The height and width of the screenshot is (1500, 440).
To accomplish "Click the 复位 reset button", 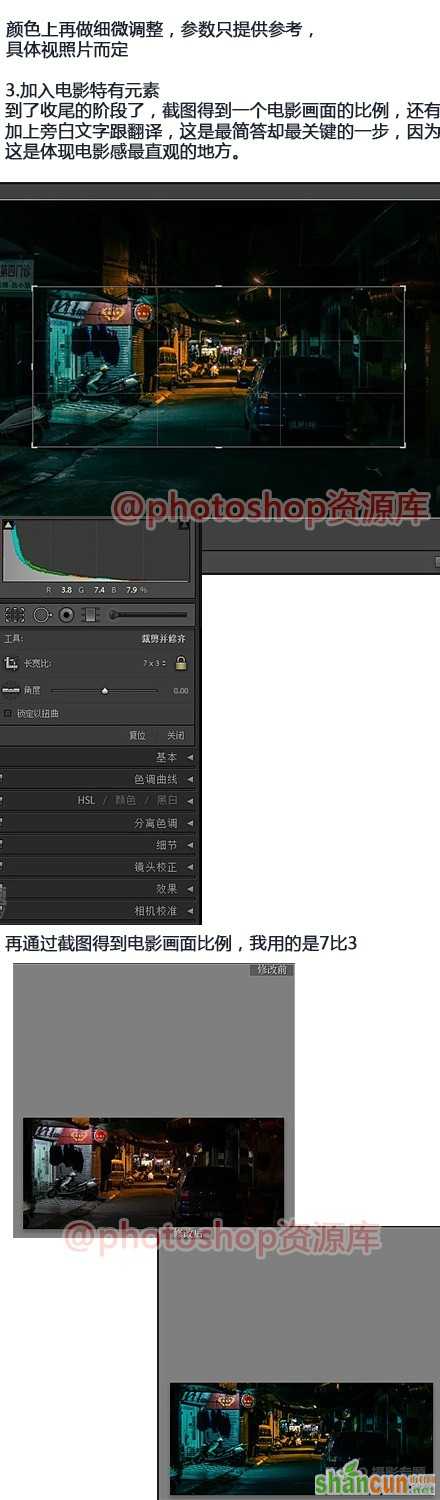I will click(x=137, y=735).
